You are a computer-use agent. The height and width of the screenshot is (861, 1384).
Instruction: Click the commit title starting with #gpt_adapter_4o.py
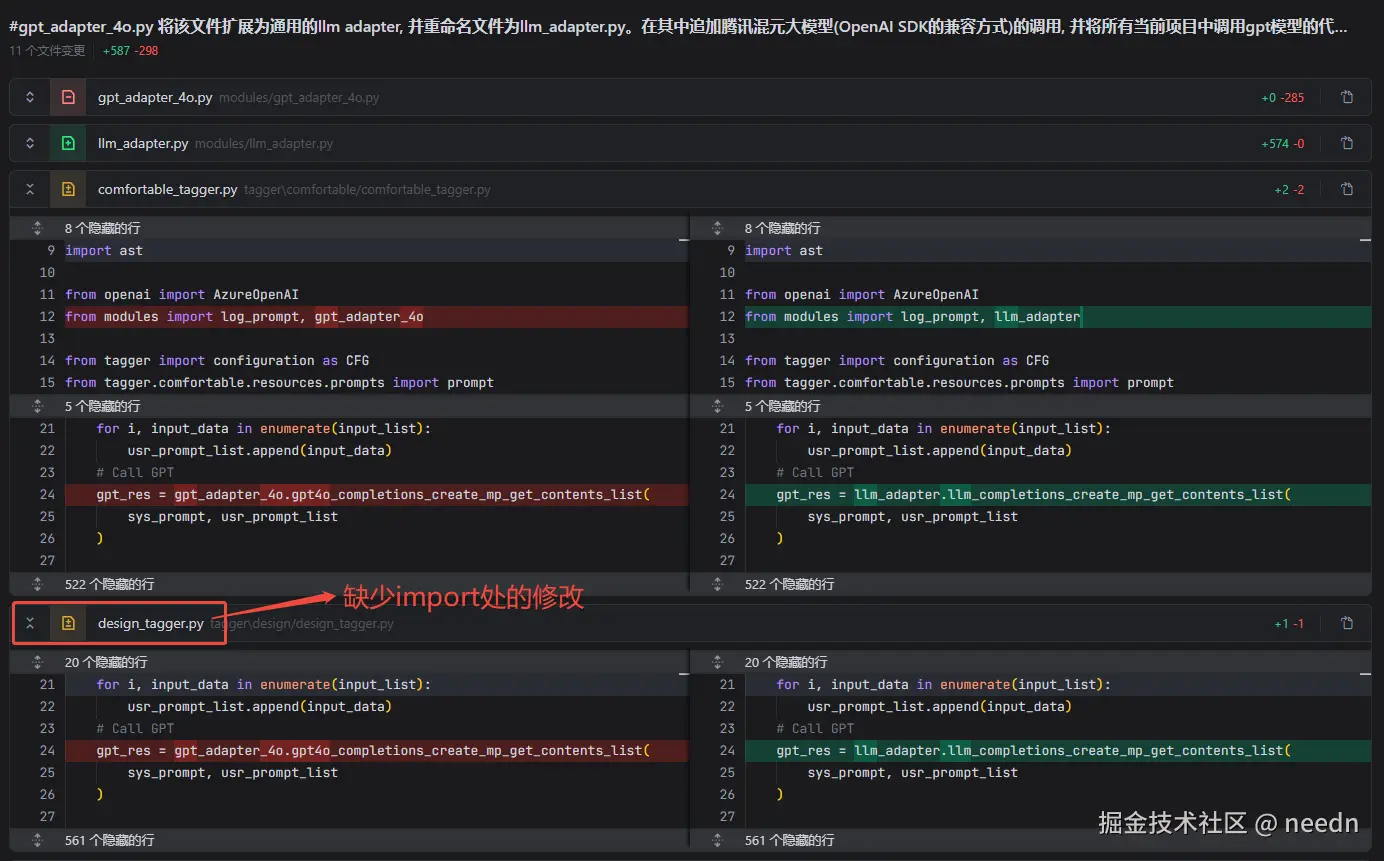tap(678, 26)
